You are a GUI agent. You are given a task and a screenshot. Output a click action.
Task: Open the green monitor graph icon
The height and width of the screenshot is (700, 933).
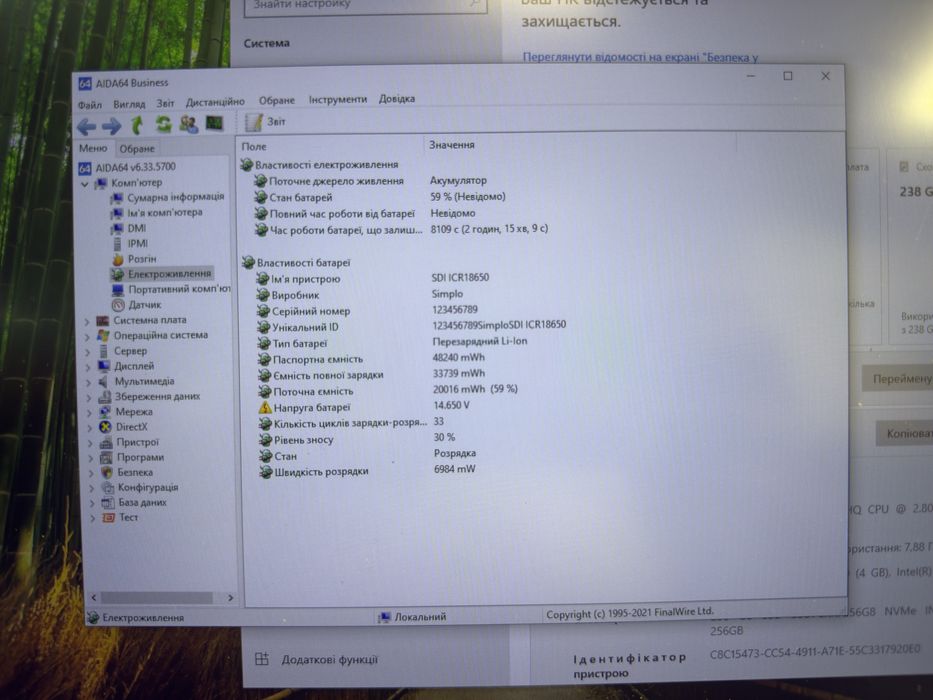pyautogui.click(x=214, y=123)
